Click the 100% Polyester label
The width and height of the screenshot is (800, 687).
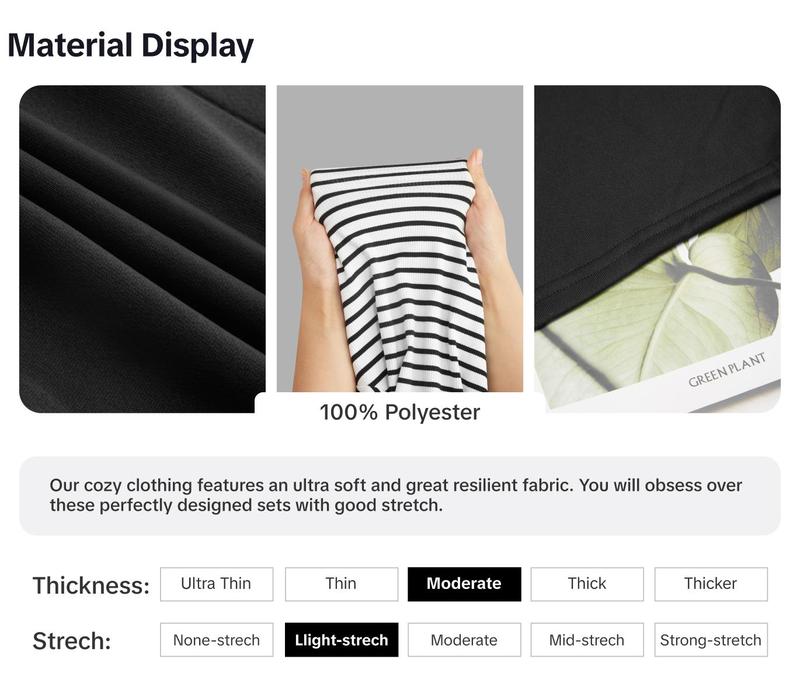[x=399, y=412]
